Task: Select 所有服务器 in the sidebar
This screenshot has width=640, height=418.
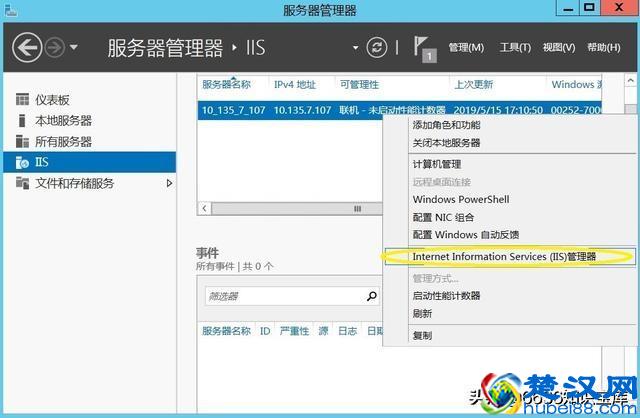Action: (x=90, y=142)
